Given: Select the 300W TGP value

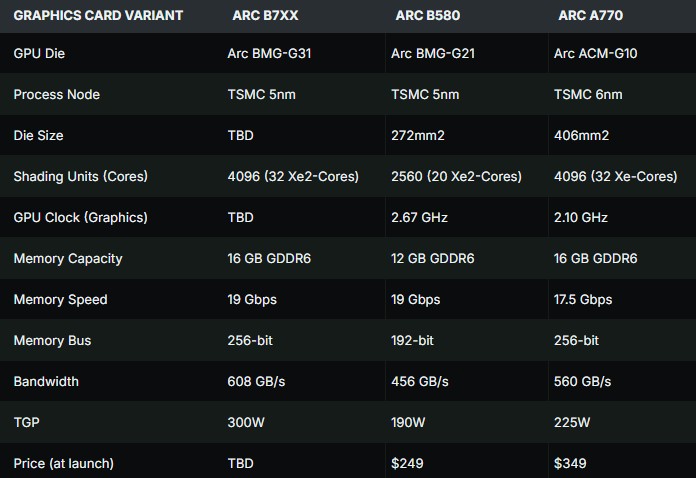Looking at the screenshot, I should [246, 422].
